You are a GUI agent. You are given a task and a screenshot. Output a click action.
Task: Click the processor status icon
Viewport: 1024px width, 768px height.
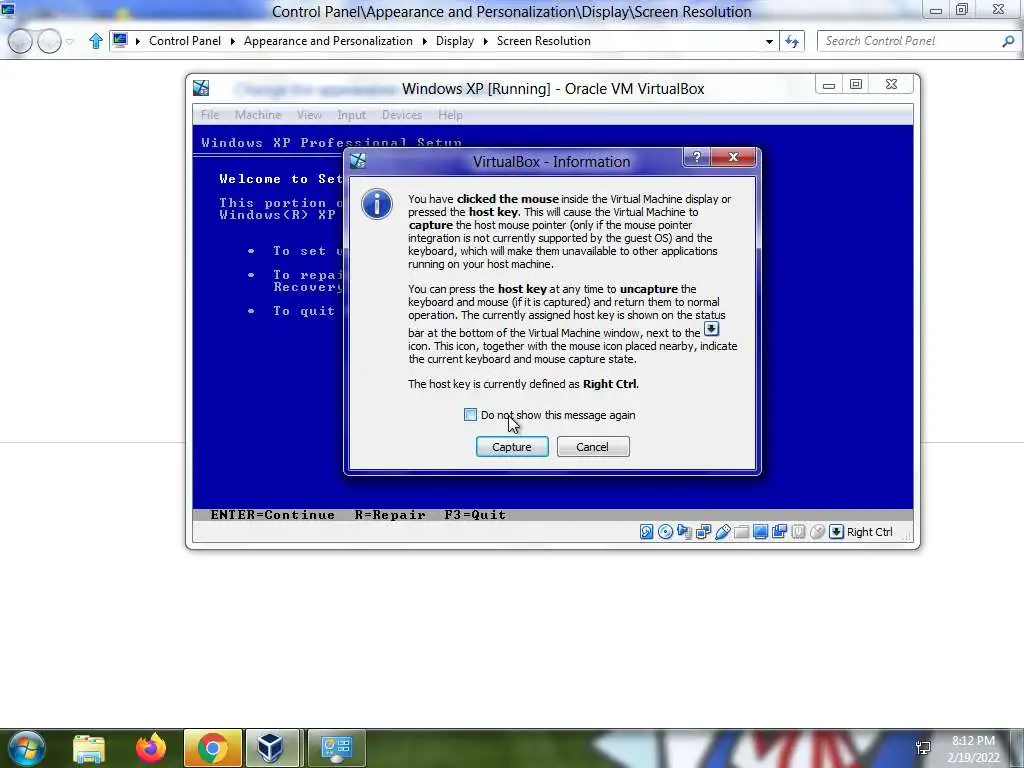[798, 532]
